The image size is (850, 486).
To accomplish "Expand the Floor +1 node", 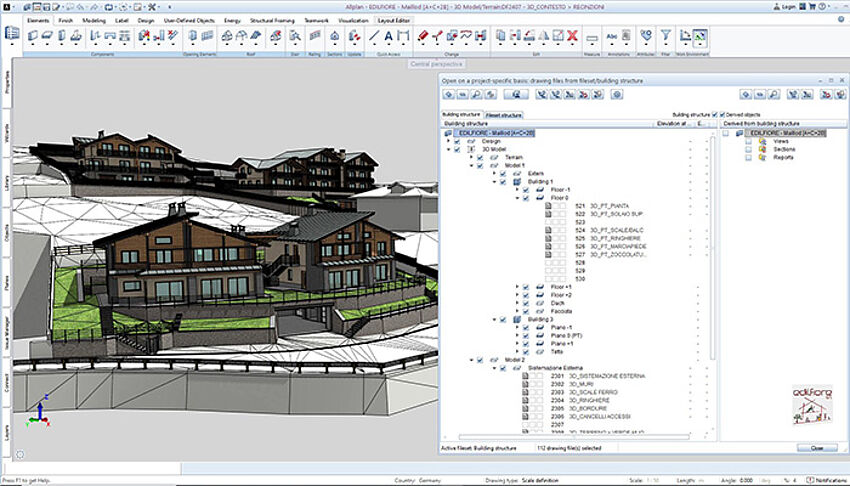I will click(517, 286).
